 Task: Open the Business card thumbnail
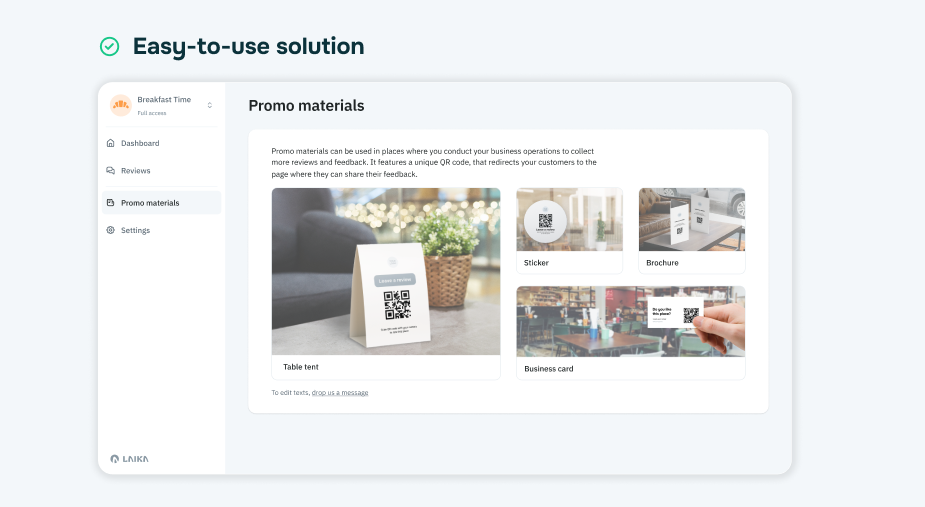631,322
